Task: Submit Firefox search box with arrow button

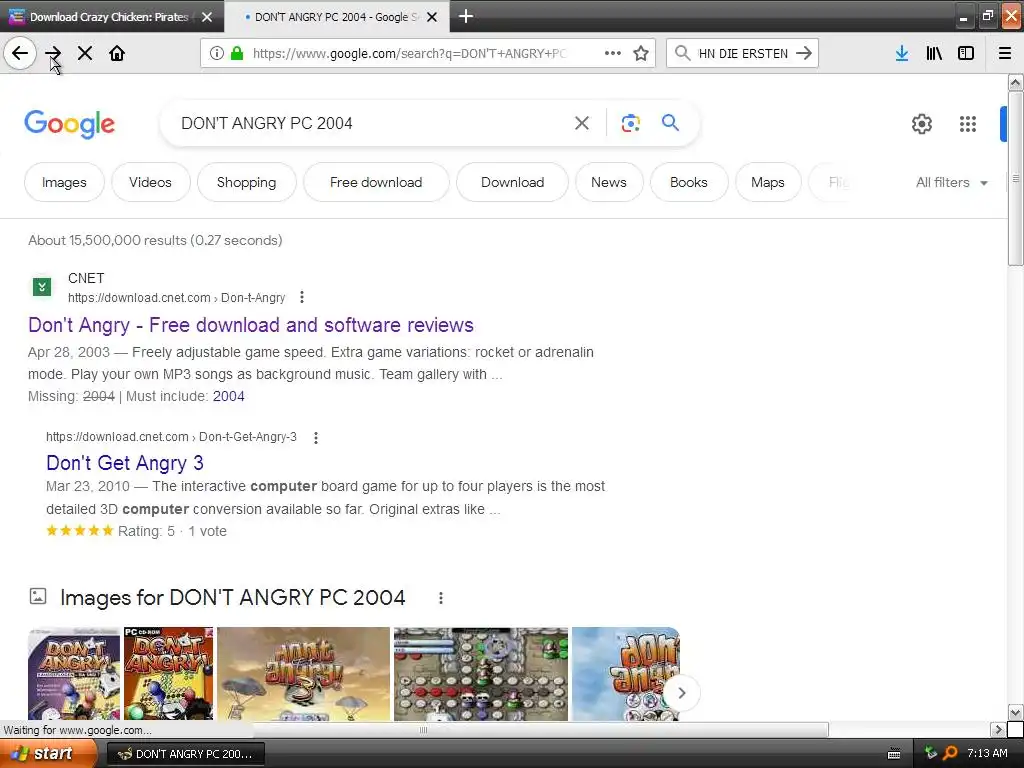Action: (804, 53)
